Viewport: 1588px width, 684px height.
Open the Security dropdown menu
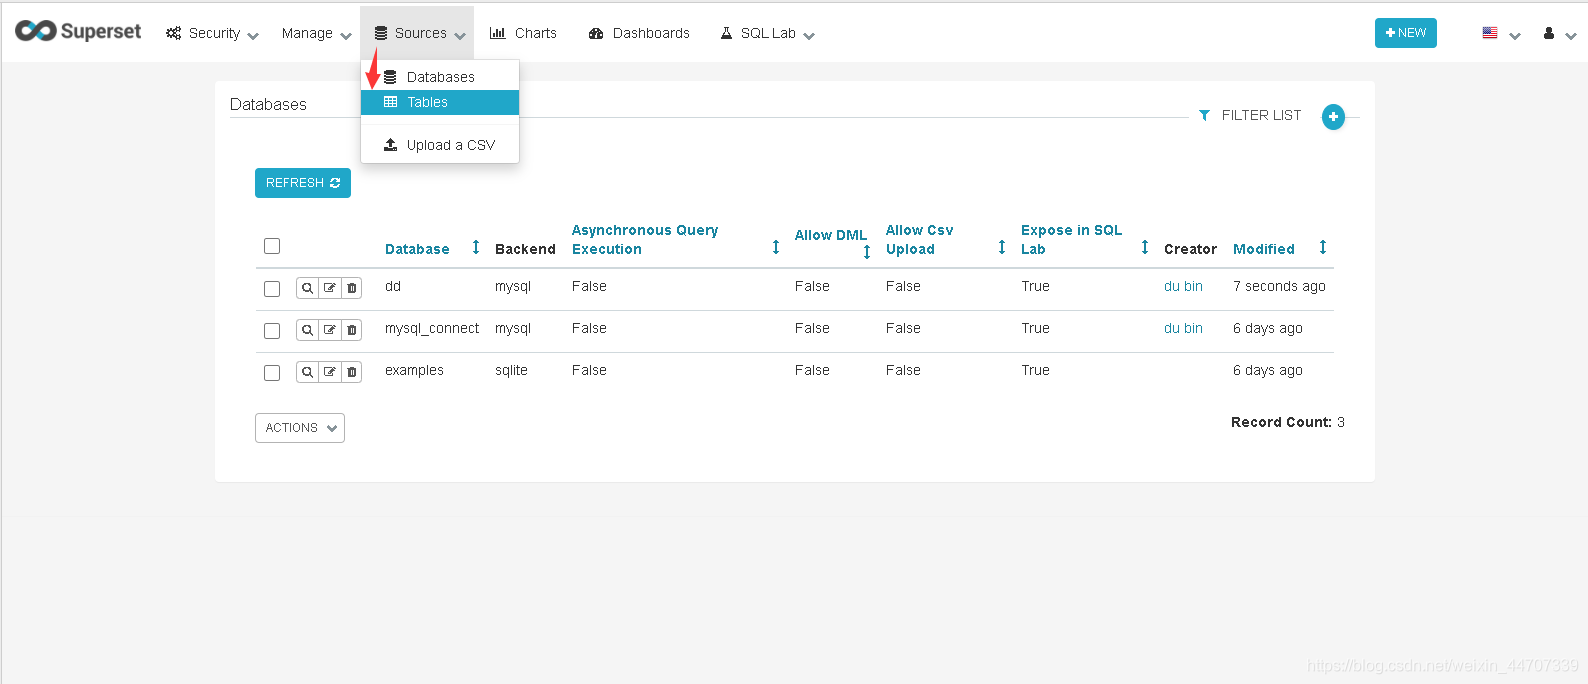pos(212,33)
